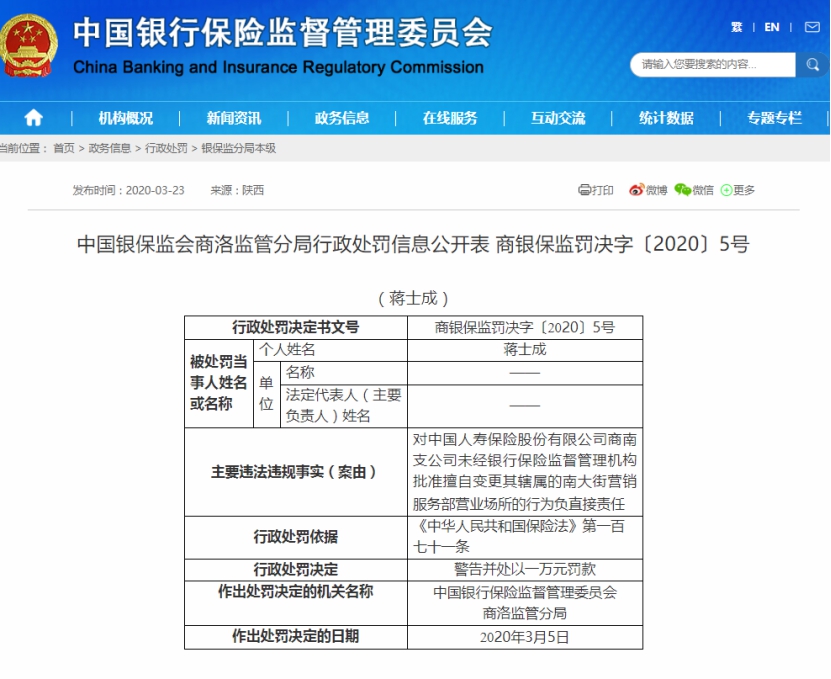Click the 主要违法违规事实（案由） label
831x679 pixels.
[x=296, y=472]
